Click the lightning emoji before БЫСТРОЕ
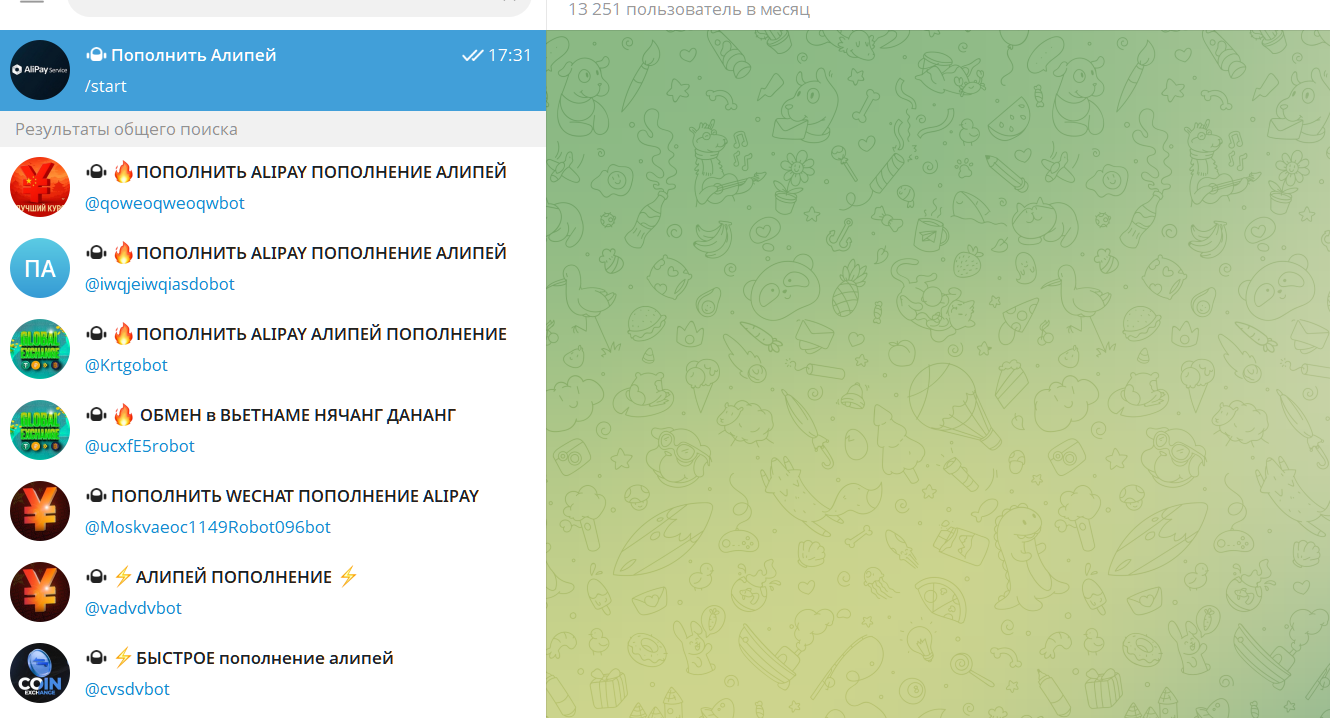 coord(123,658)
